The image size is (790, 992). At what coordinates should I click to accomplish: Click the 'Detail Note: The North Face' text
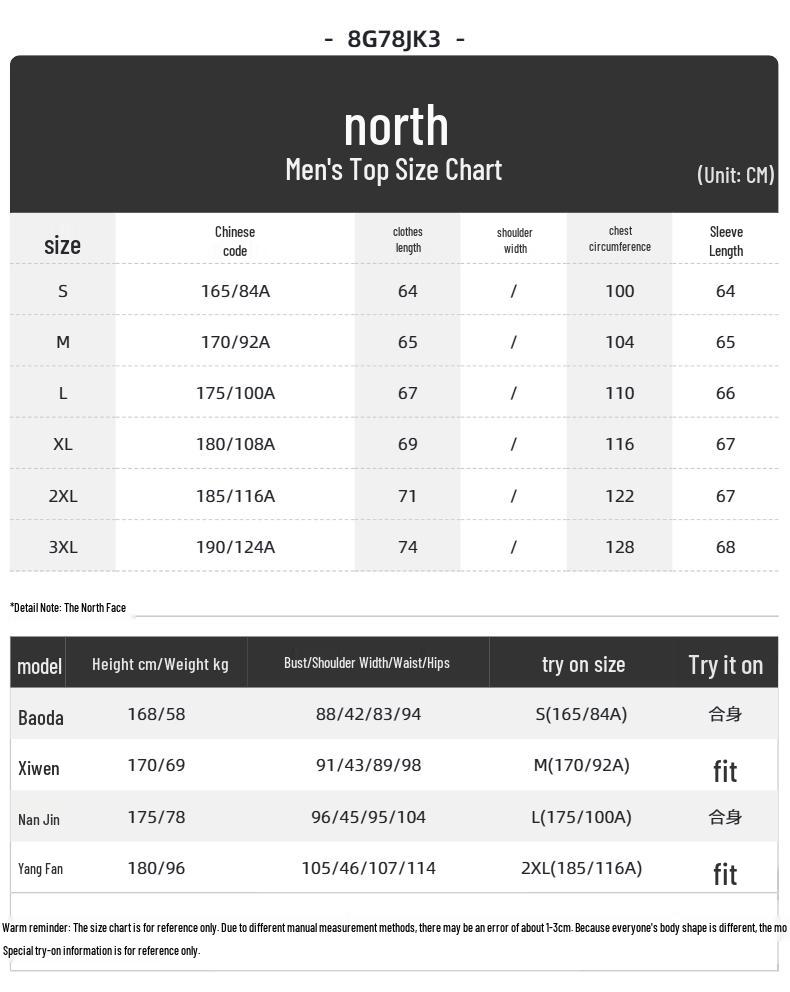click(x=68, y=607)
